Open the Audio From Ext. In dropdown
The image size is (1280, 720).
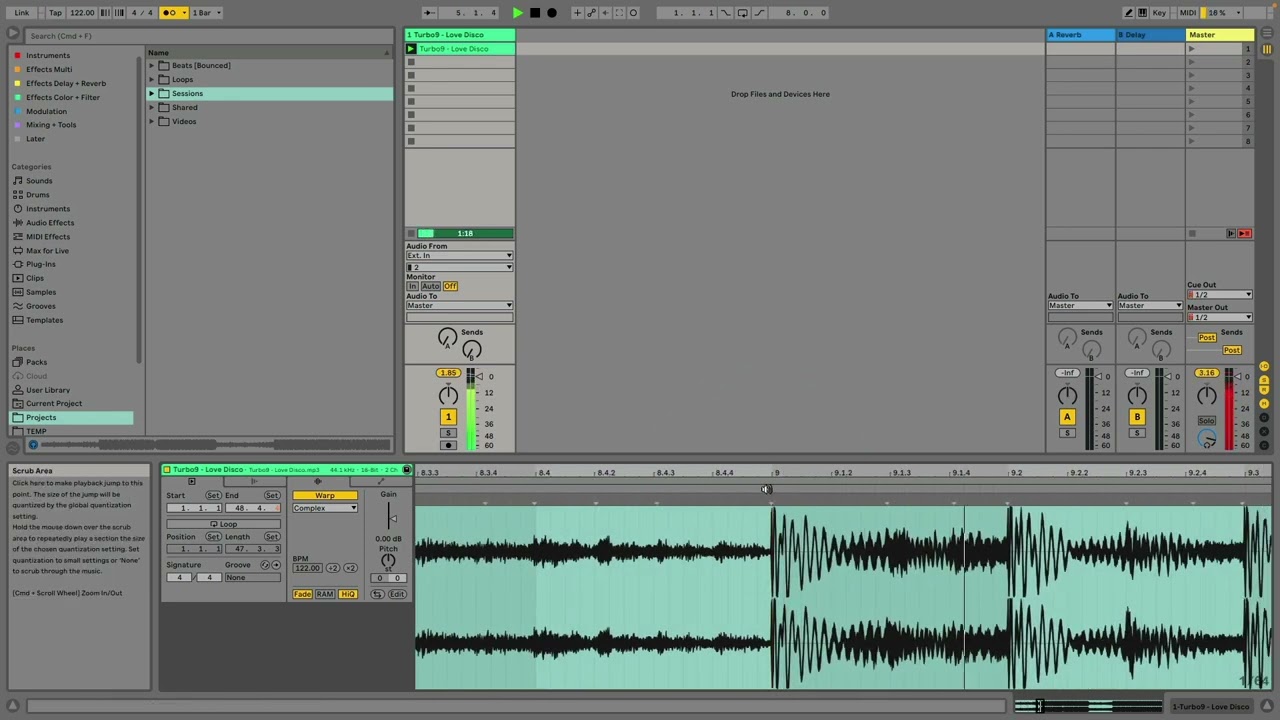459,256
